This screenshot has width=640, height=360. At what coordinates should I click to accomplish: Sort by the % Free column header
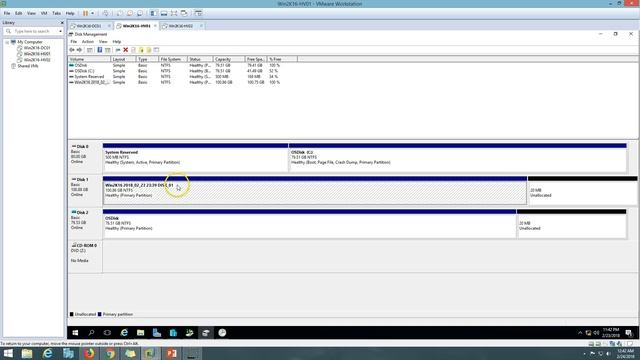click(x=282, y=59)
